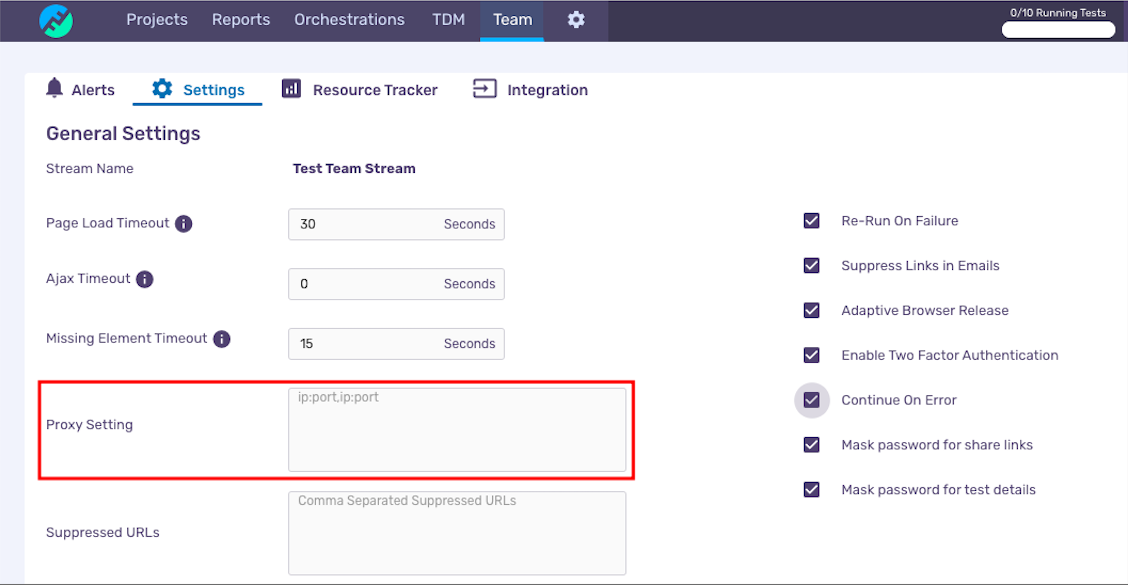Toggle Continue On Error checkbox
The image size is (1128, 585).
click(811, 400)
